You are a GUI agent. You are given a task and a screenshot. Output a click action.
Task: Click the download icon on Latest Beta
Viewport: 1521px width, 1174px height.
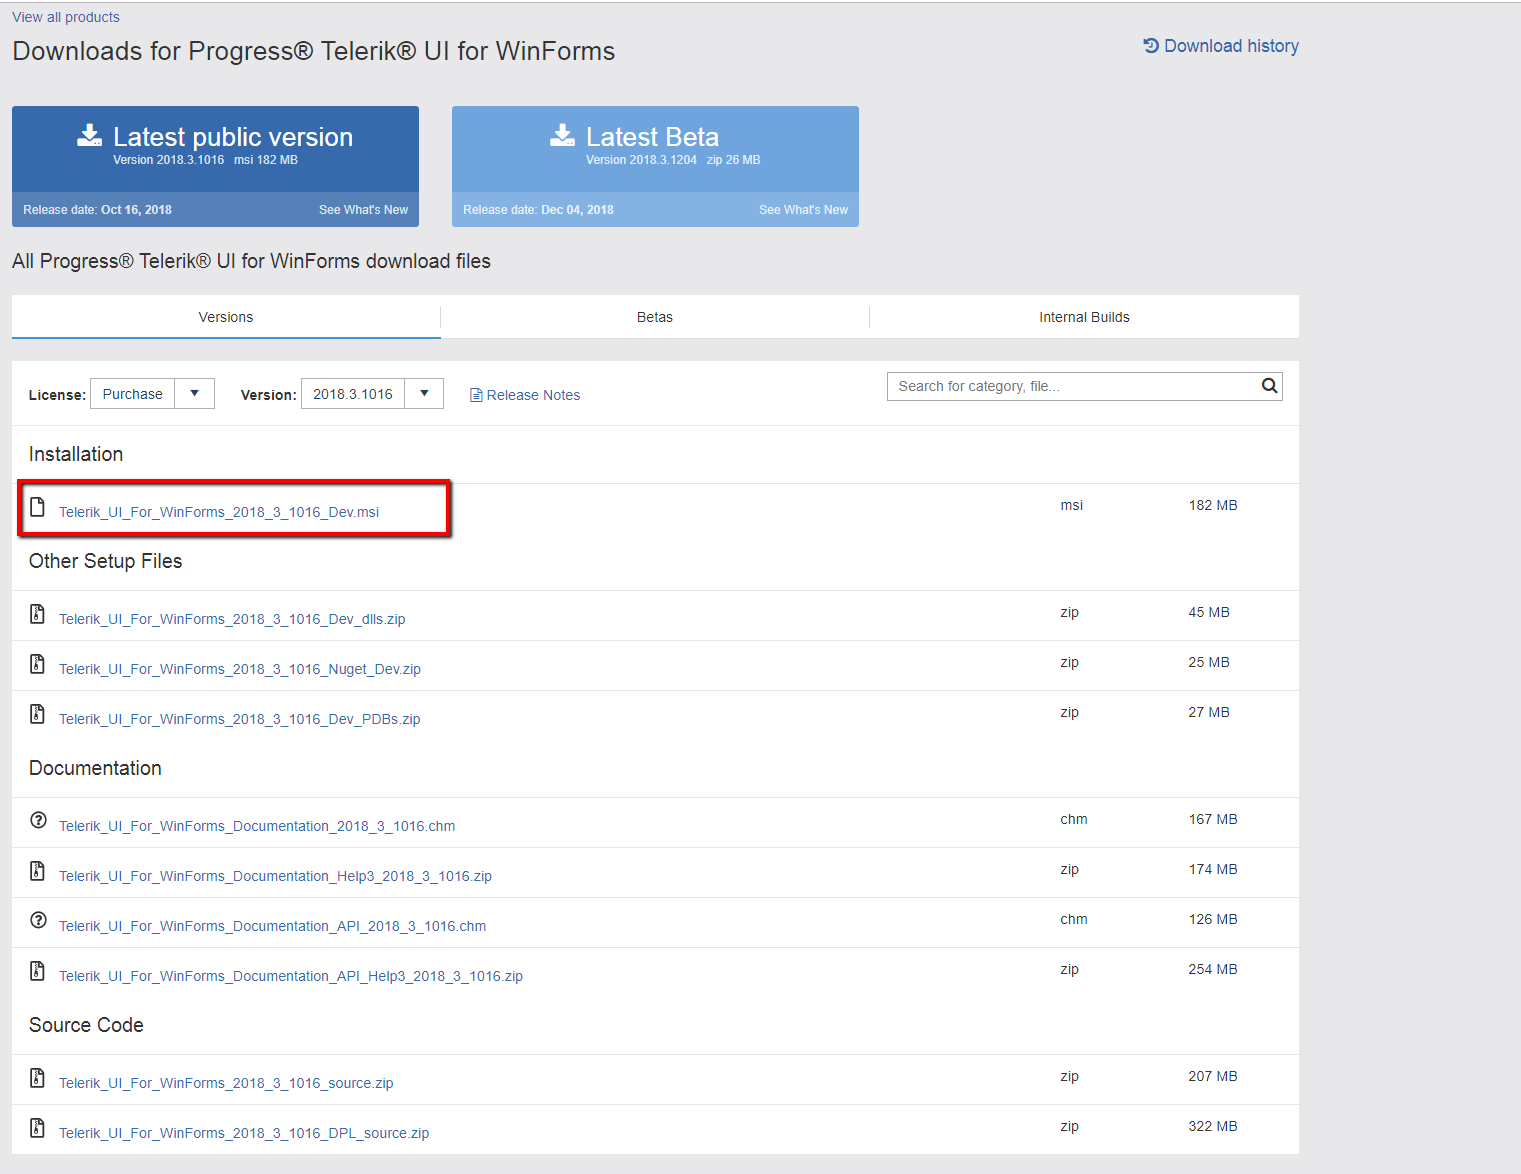coord(563,135)
